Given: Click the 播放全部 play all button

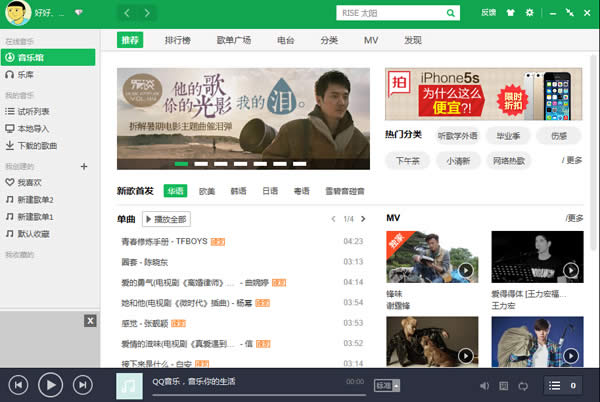Looking at the screenshot, I should point(166,219).
